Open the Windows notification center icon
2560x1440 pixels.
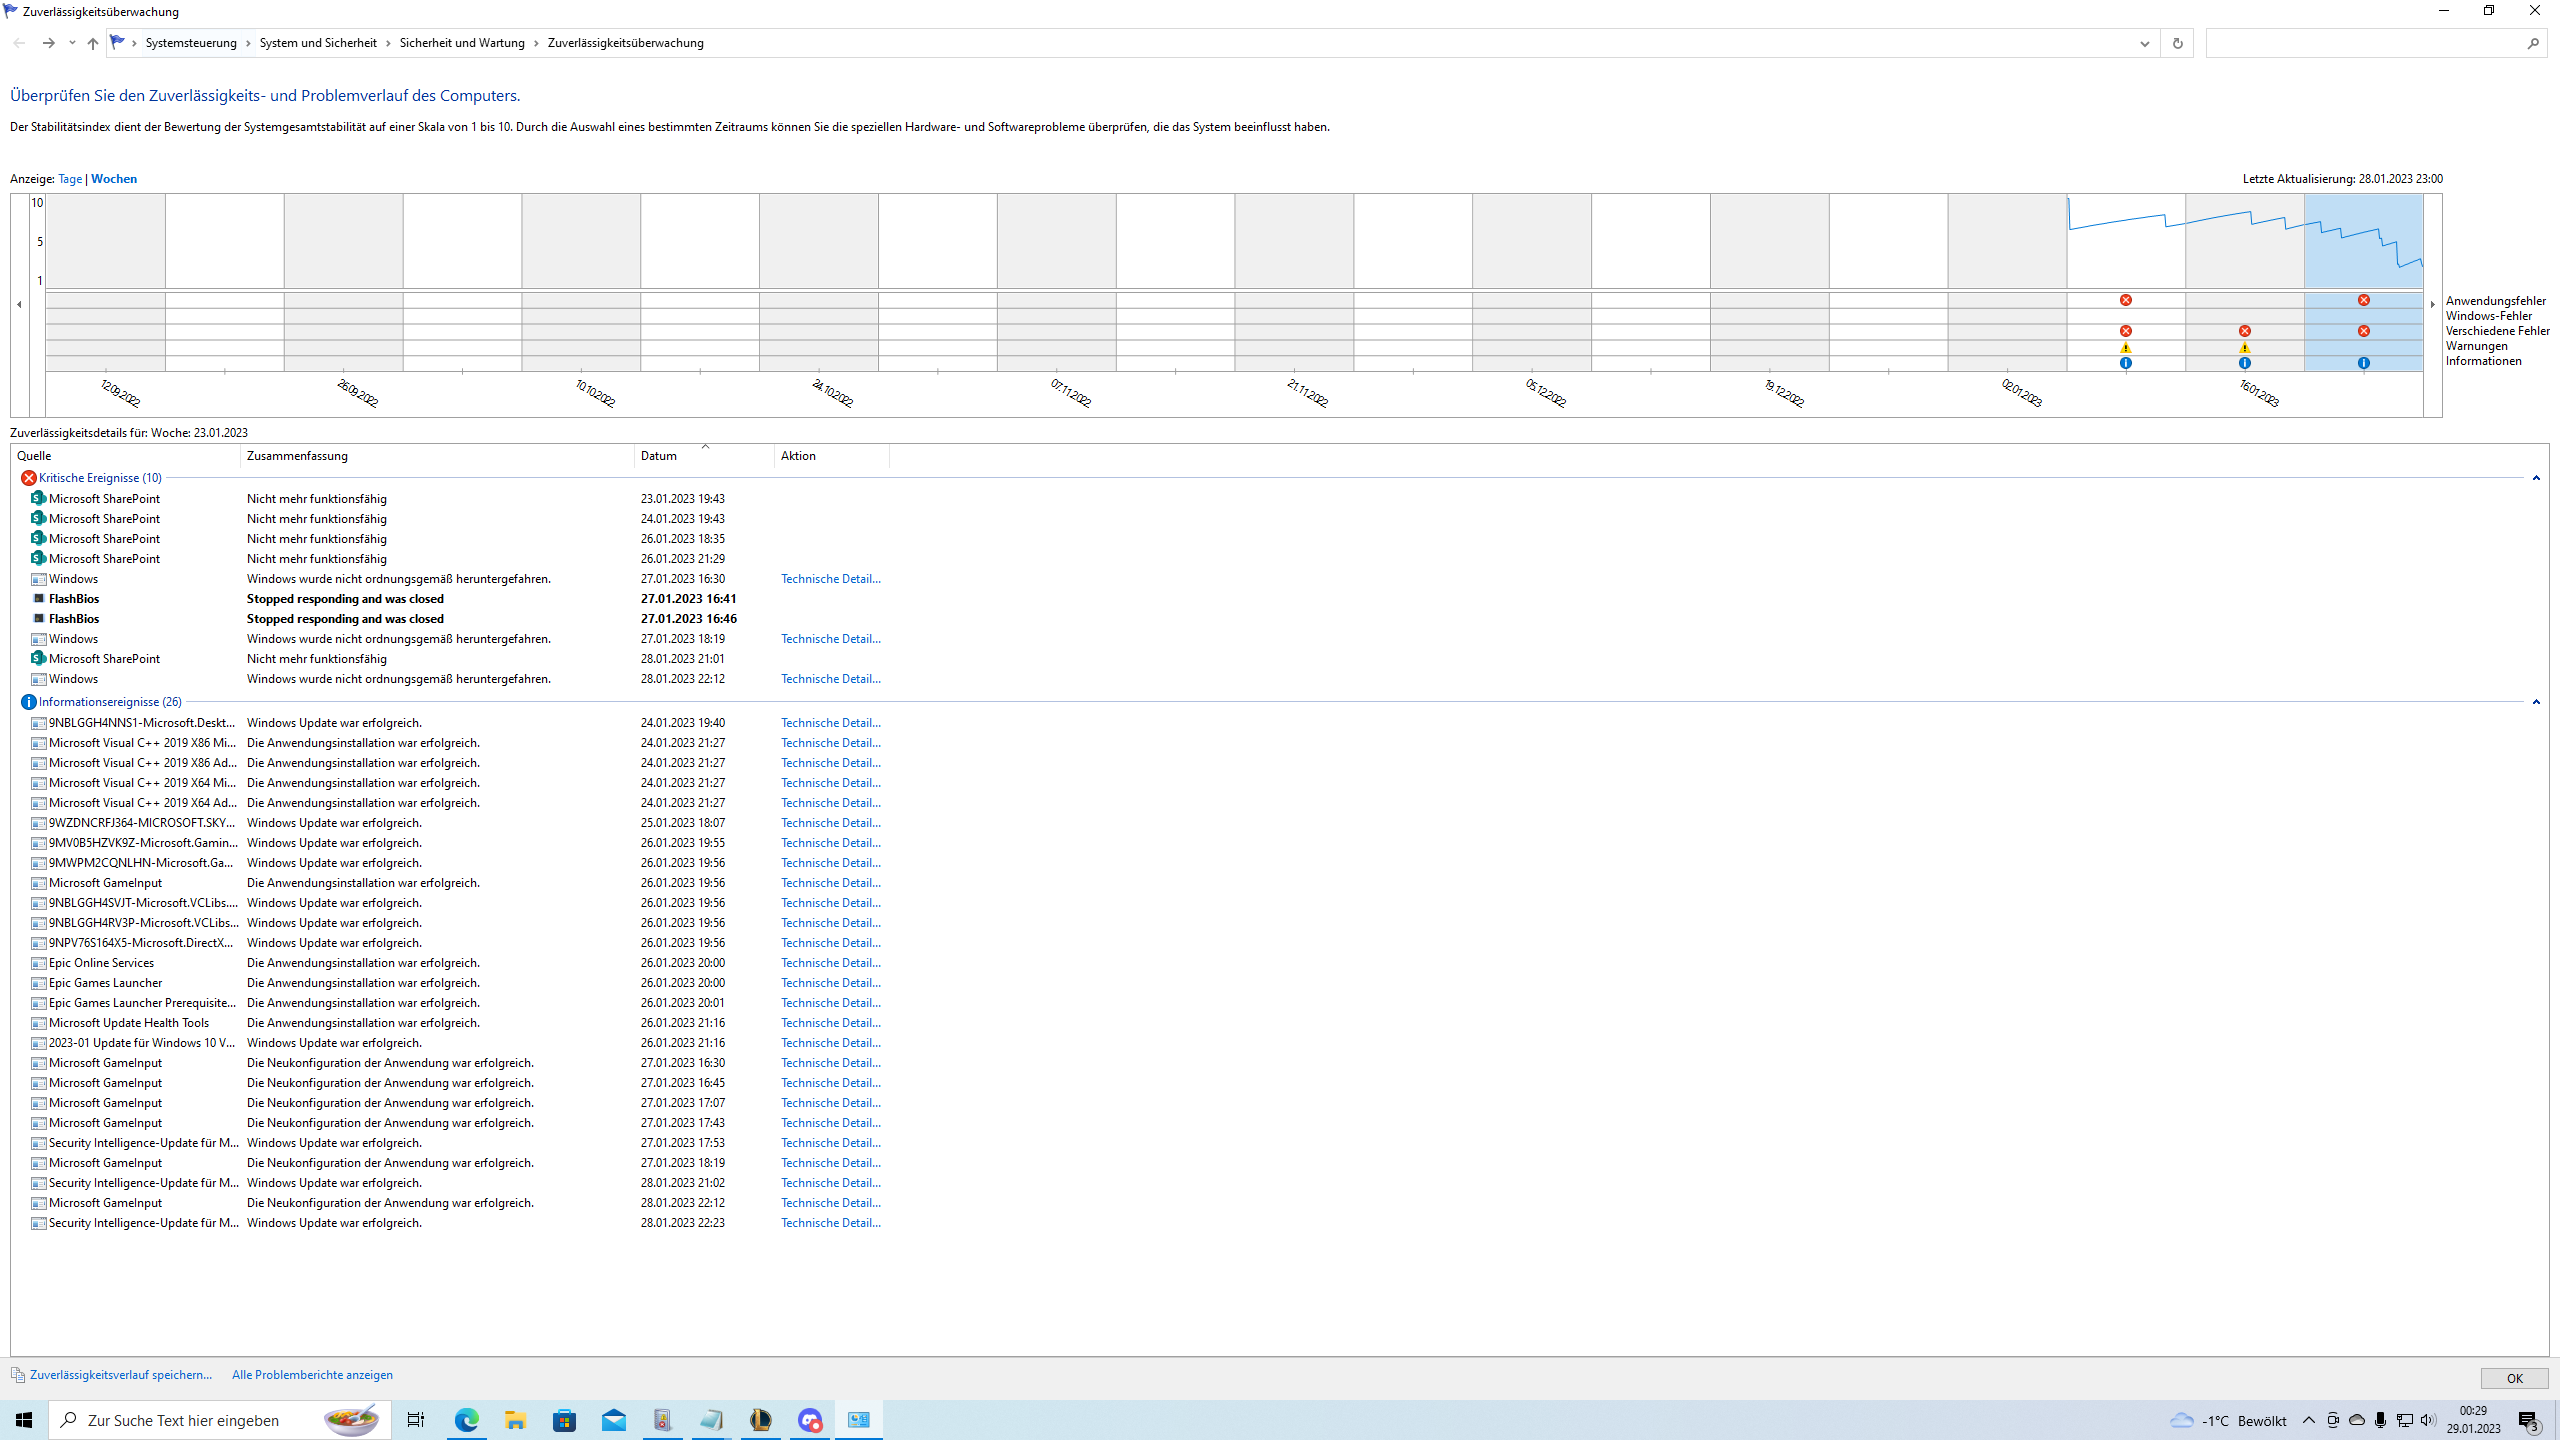click(x=2529, y=1420)
